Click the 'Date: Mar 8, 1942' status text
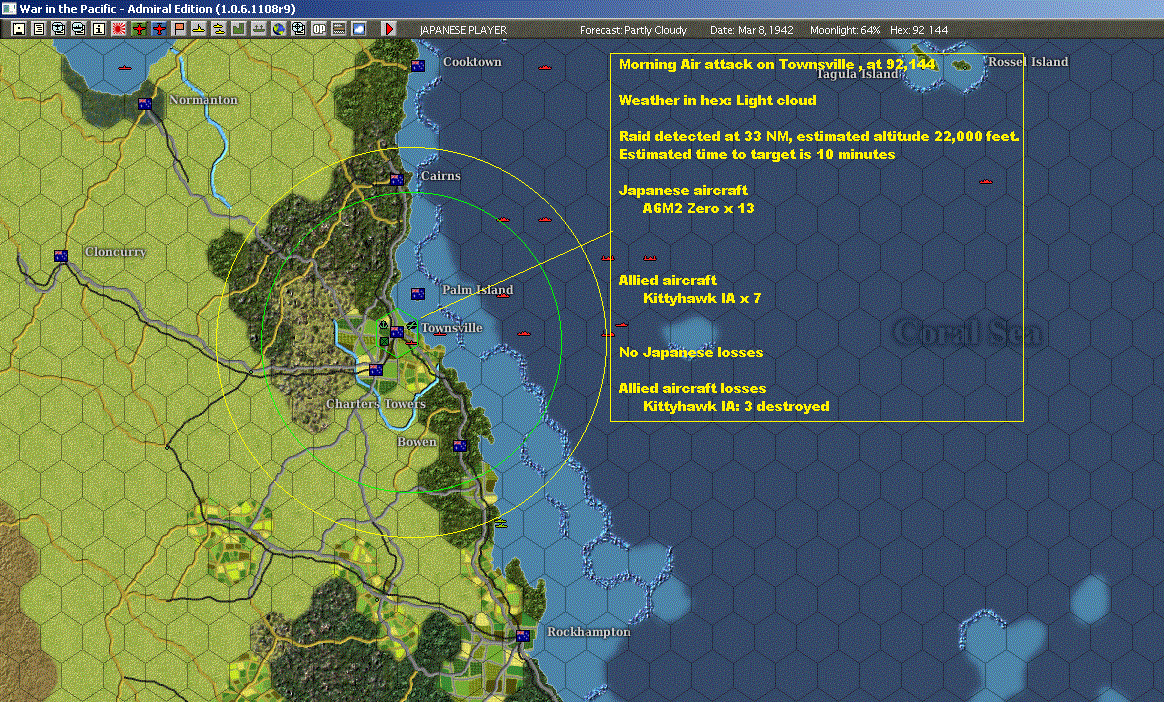This screenshot has width=1164, height=702. point(751,30)
